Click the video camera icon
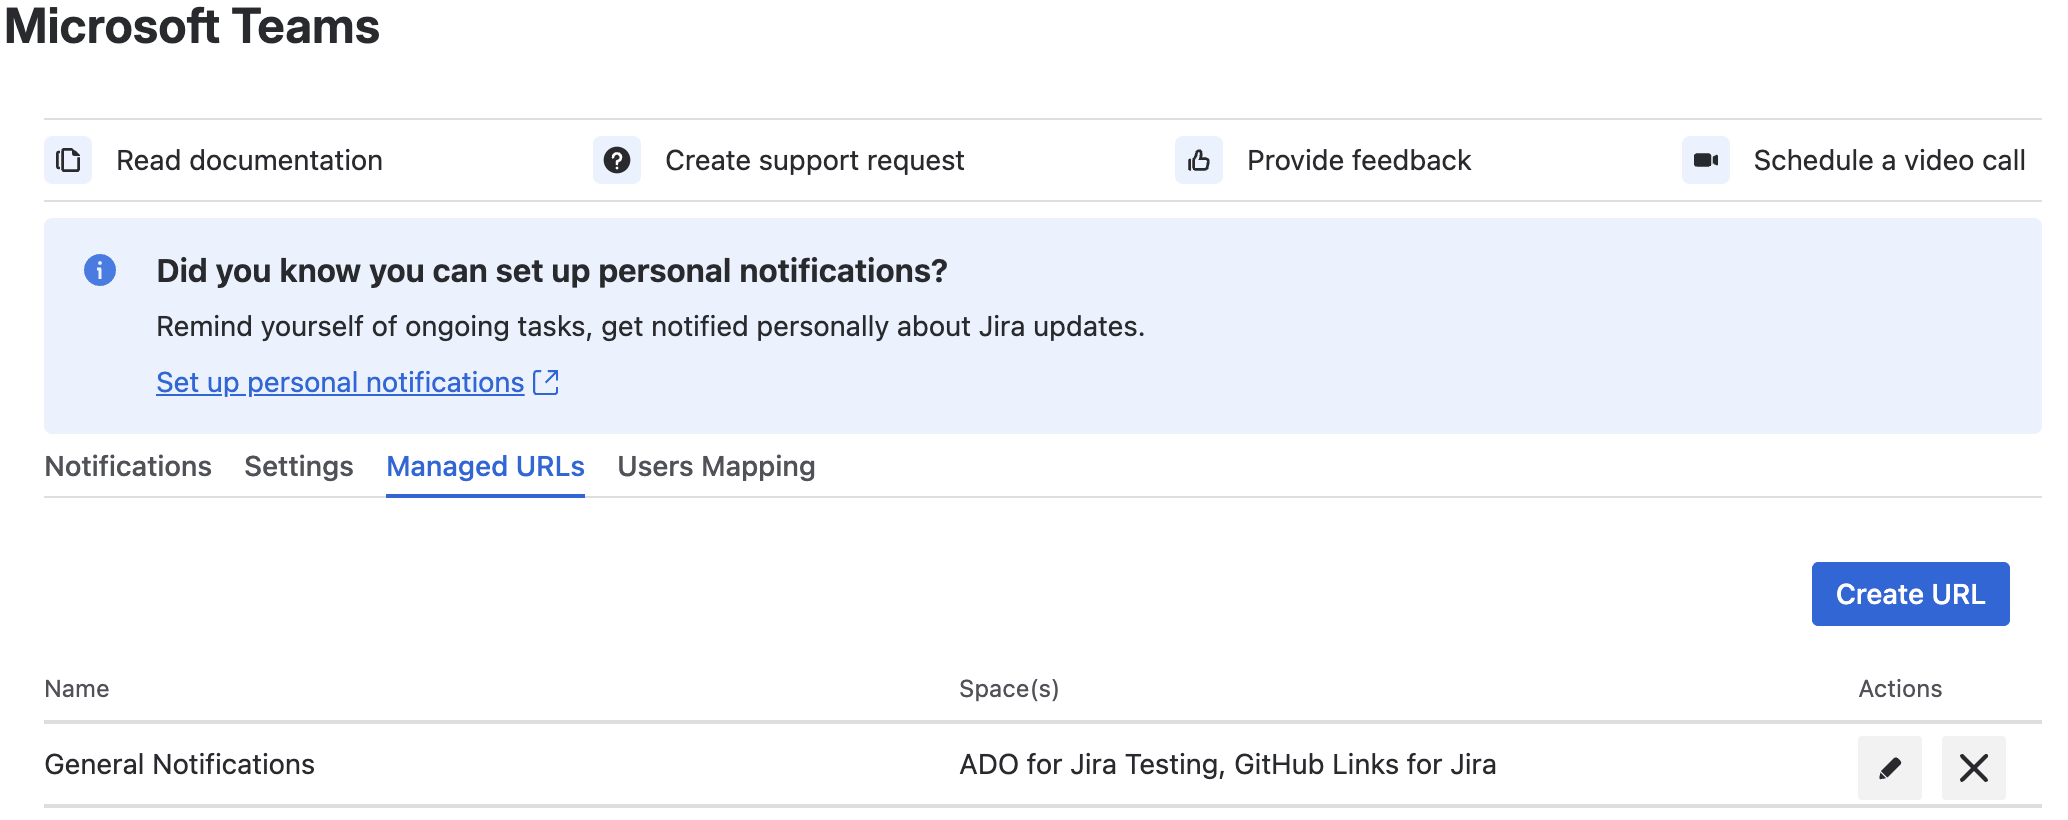2068x820 pixels. click(x=1706, y=160)
